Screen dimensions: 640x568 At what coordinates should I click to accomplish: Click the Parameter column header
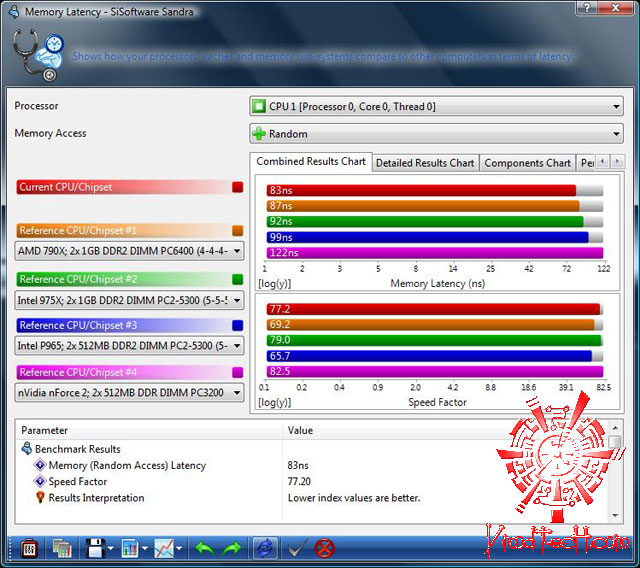point(149,430)
